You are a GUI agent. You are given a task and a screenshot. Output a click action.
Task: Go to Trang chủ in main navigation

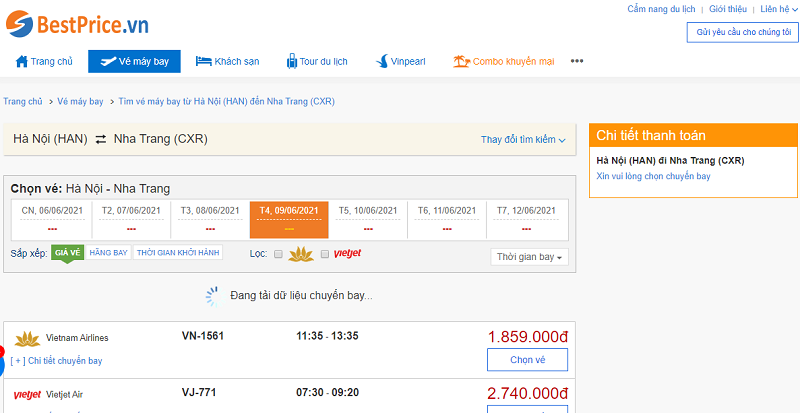[44, 62]
